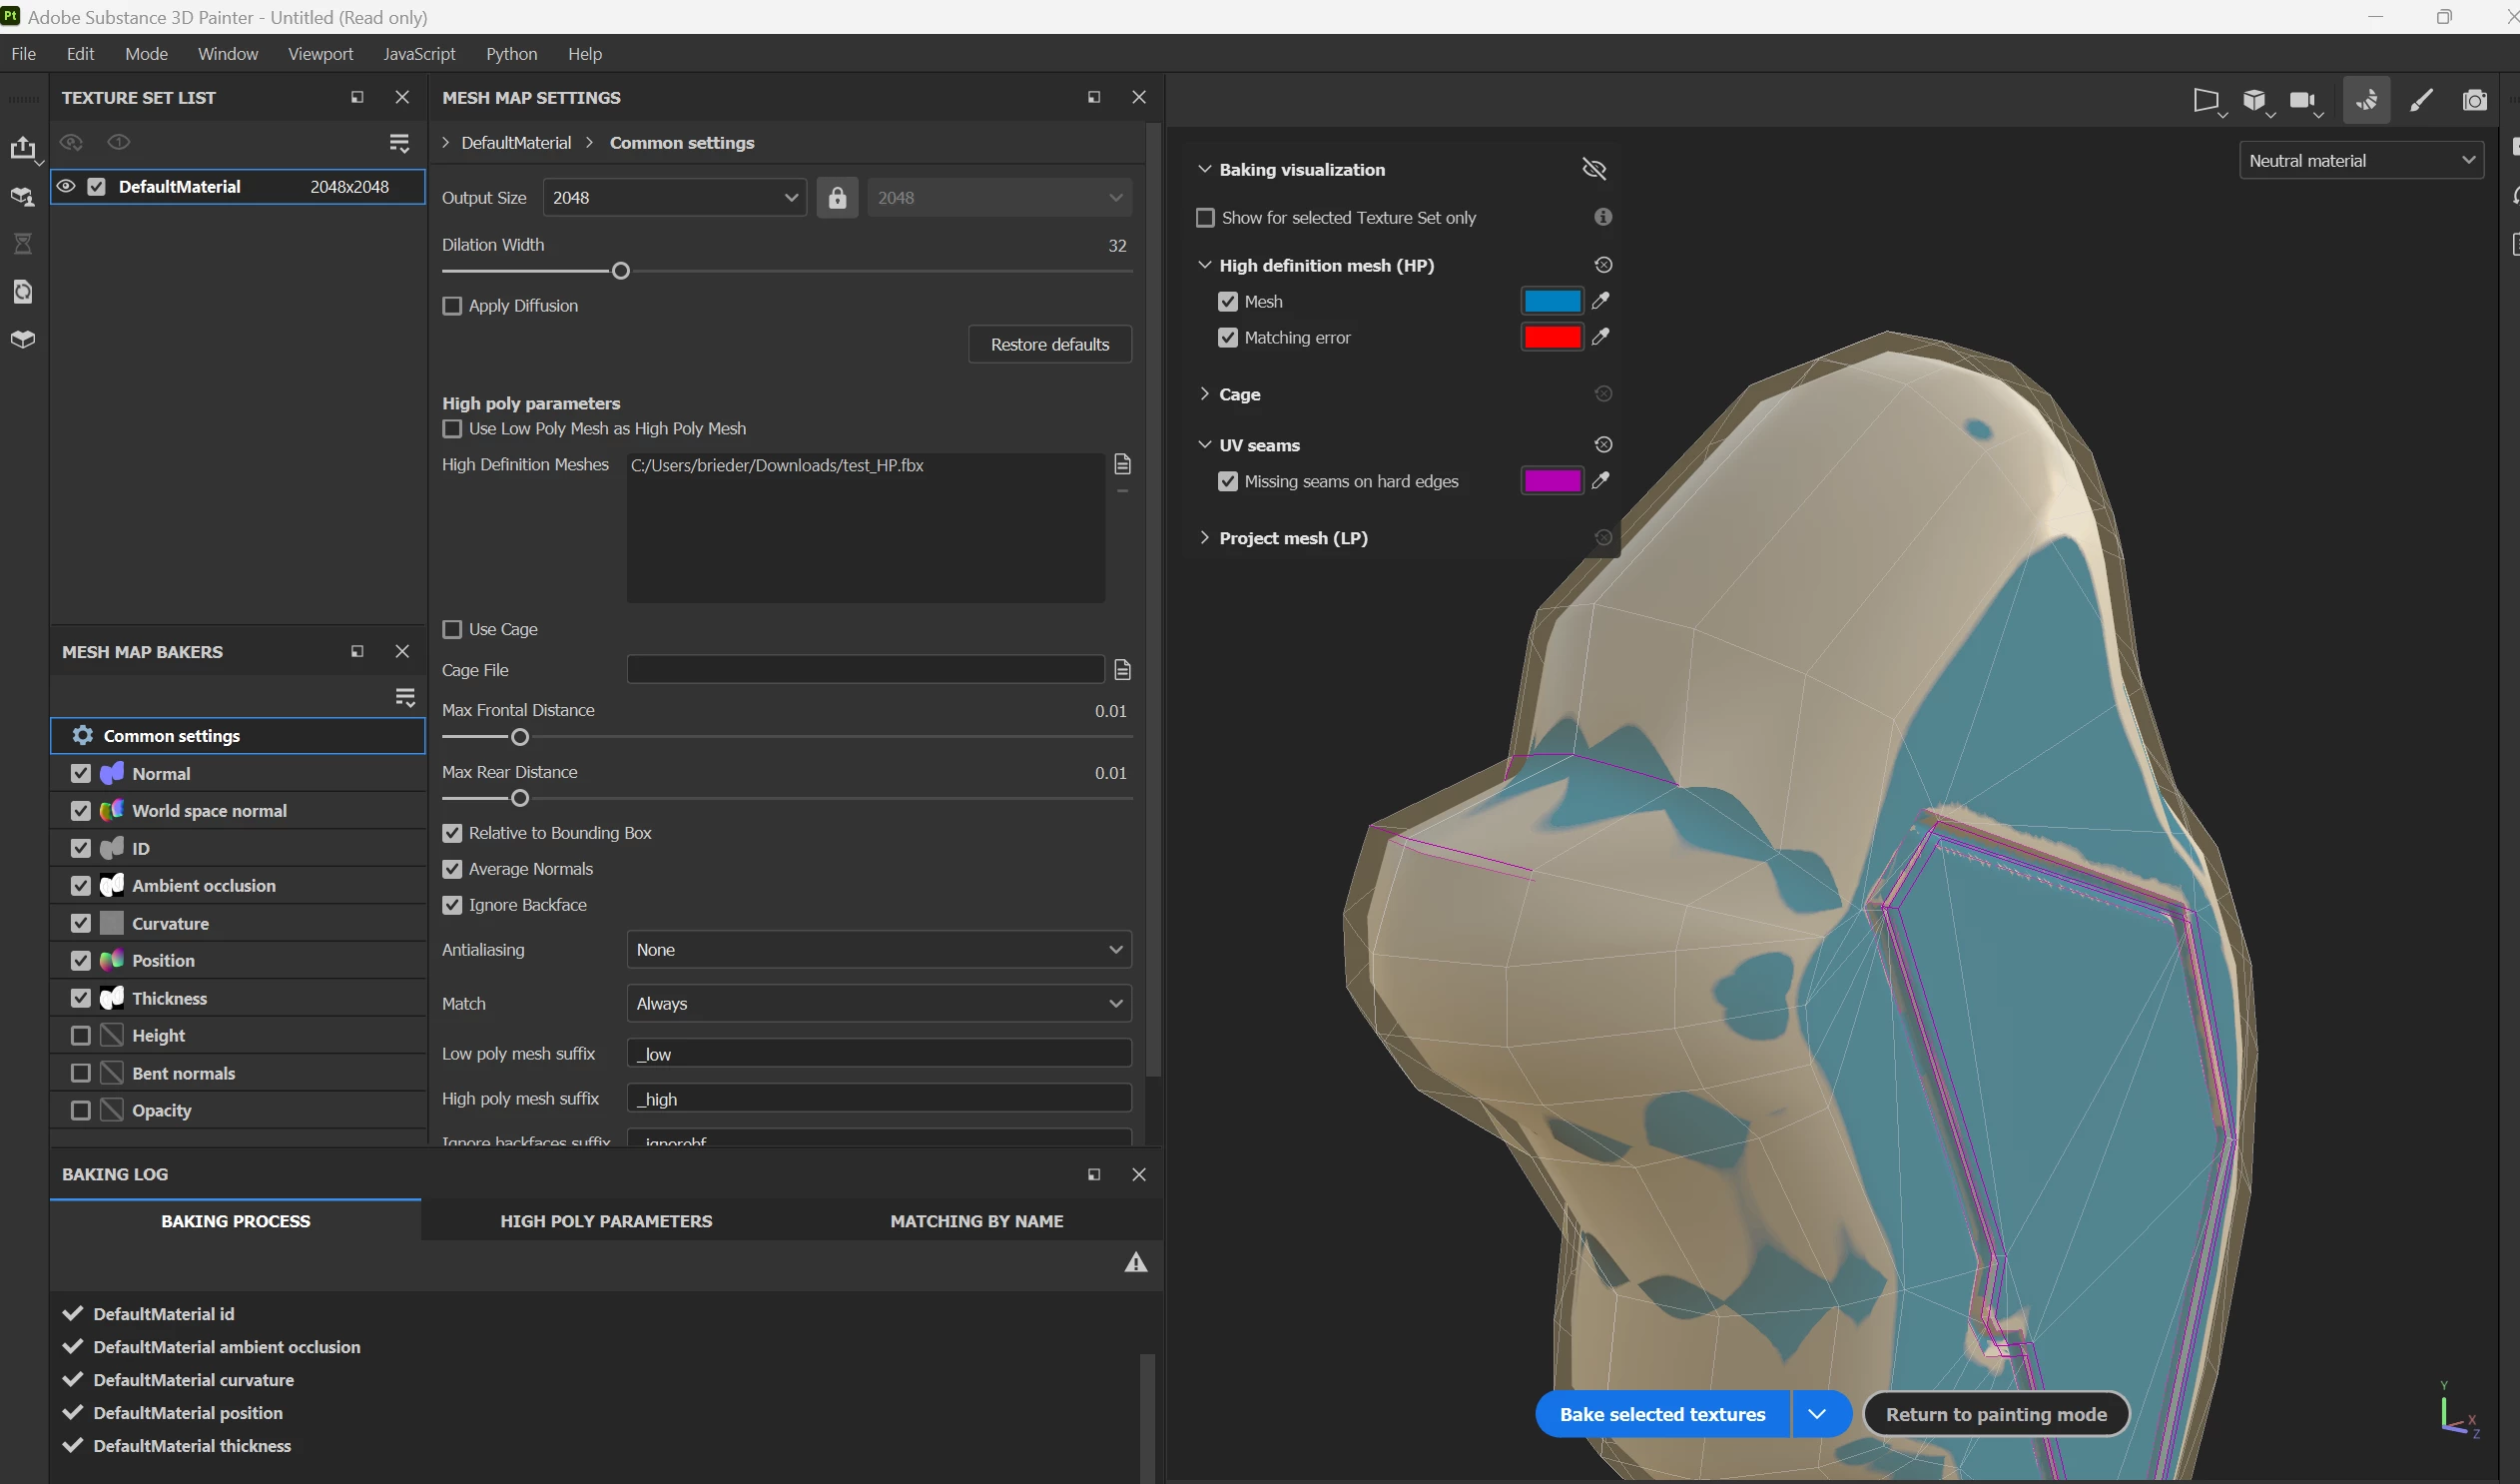This screenshot has height=1484, width=2520.
Task: Click the blue Mesh color swatch
Action: 1551,301
